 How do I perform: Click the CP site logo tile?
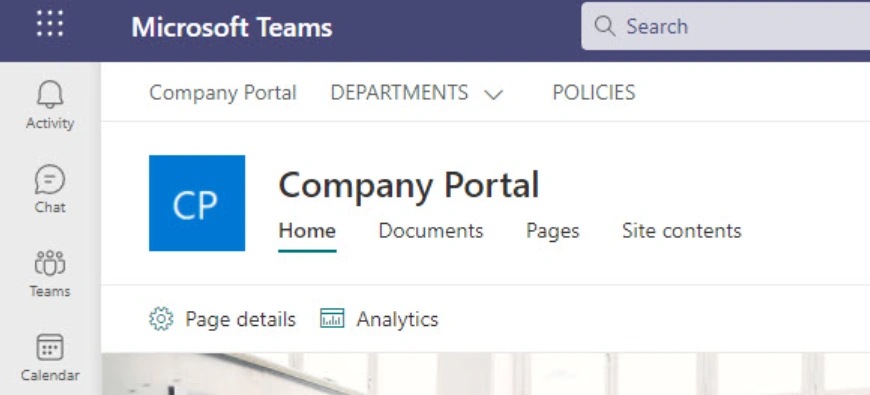click(x=197, y=203)
